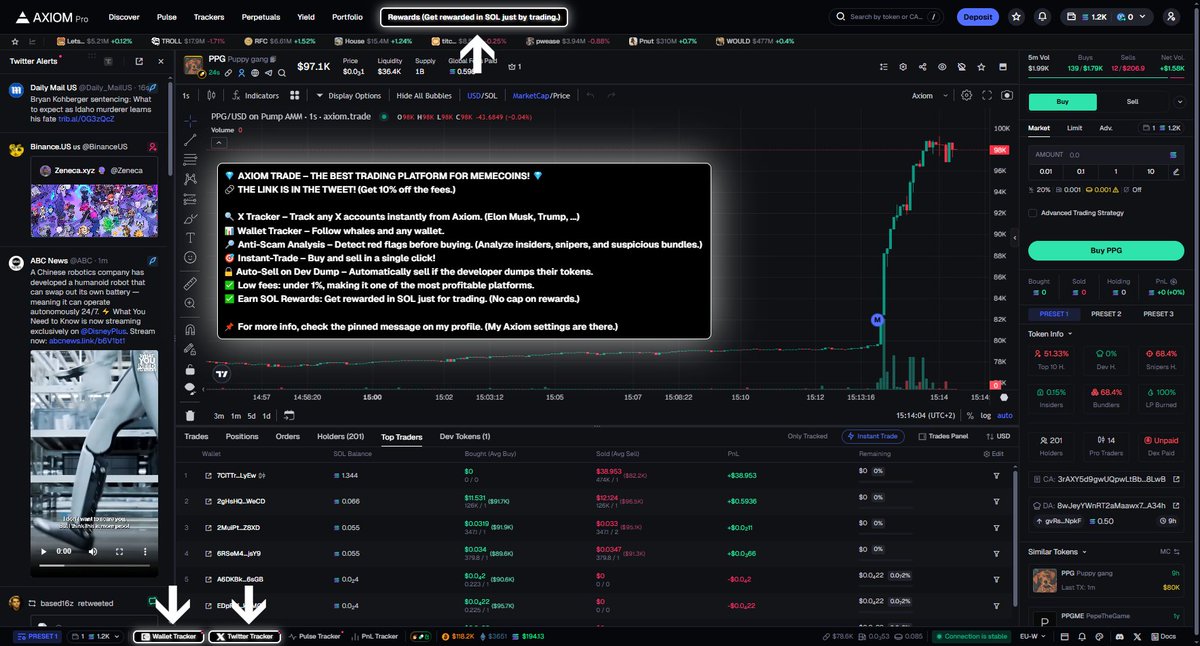Viewport: 1200px width, 646px height.
Task: Enable Advanced Trading Strategy checkbox
Action: (1033, 212)
